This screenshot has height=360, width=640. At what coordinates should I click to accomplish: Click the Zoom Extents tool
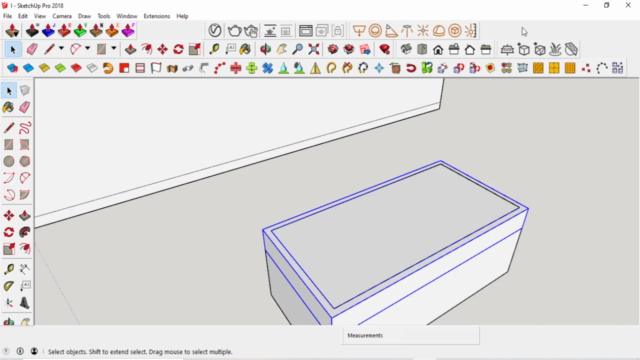coord(313,49)
